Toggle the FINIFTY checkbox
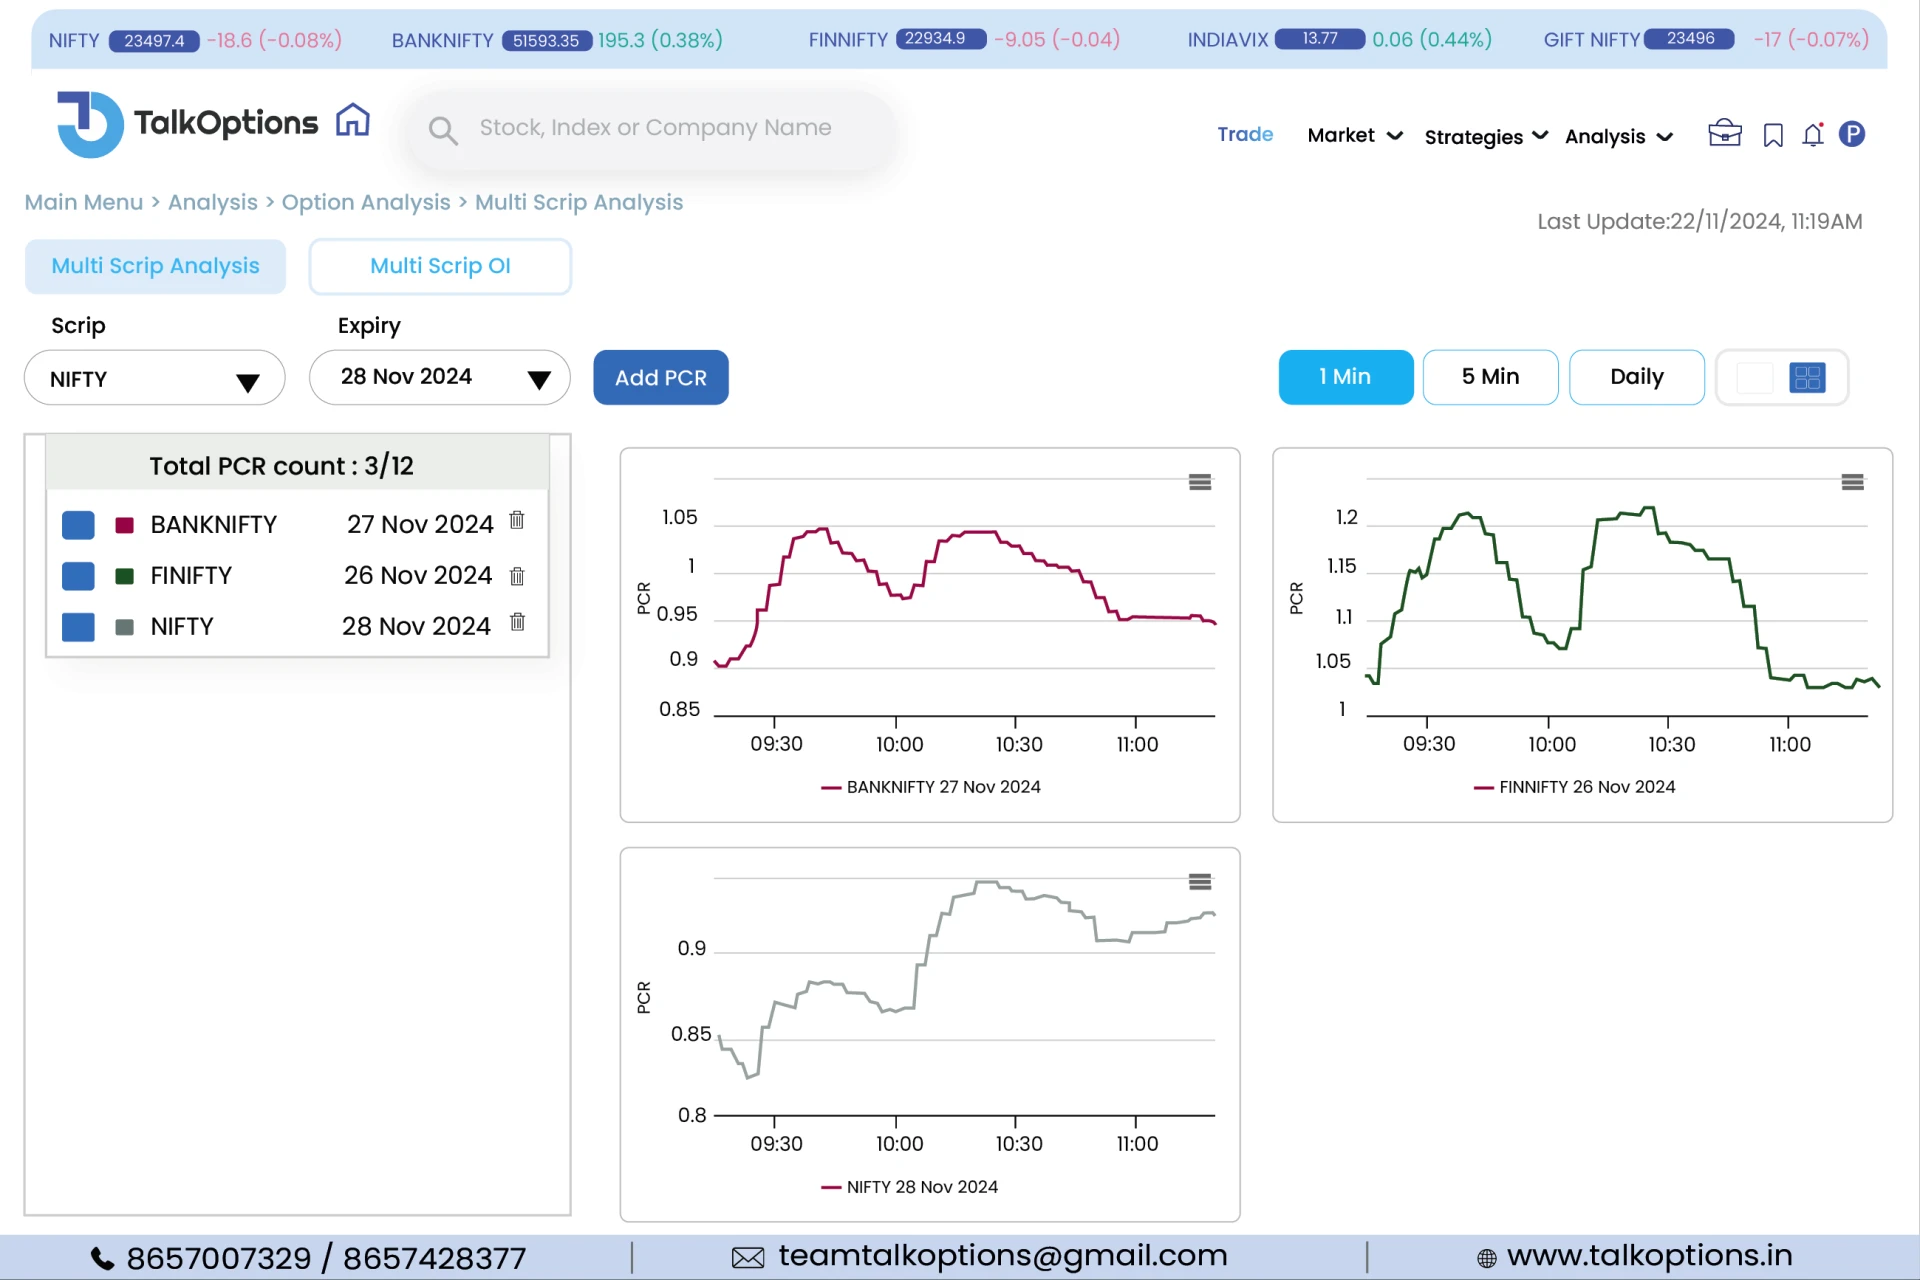The image size is (1920, 1280). [x=78, y=576]
